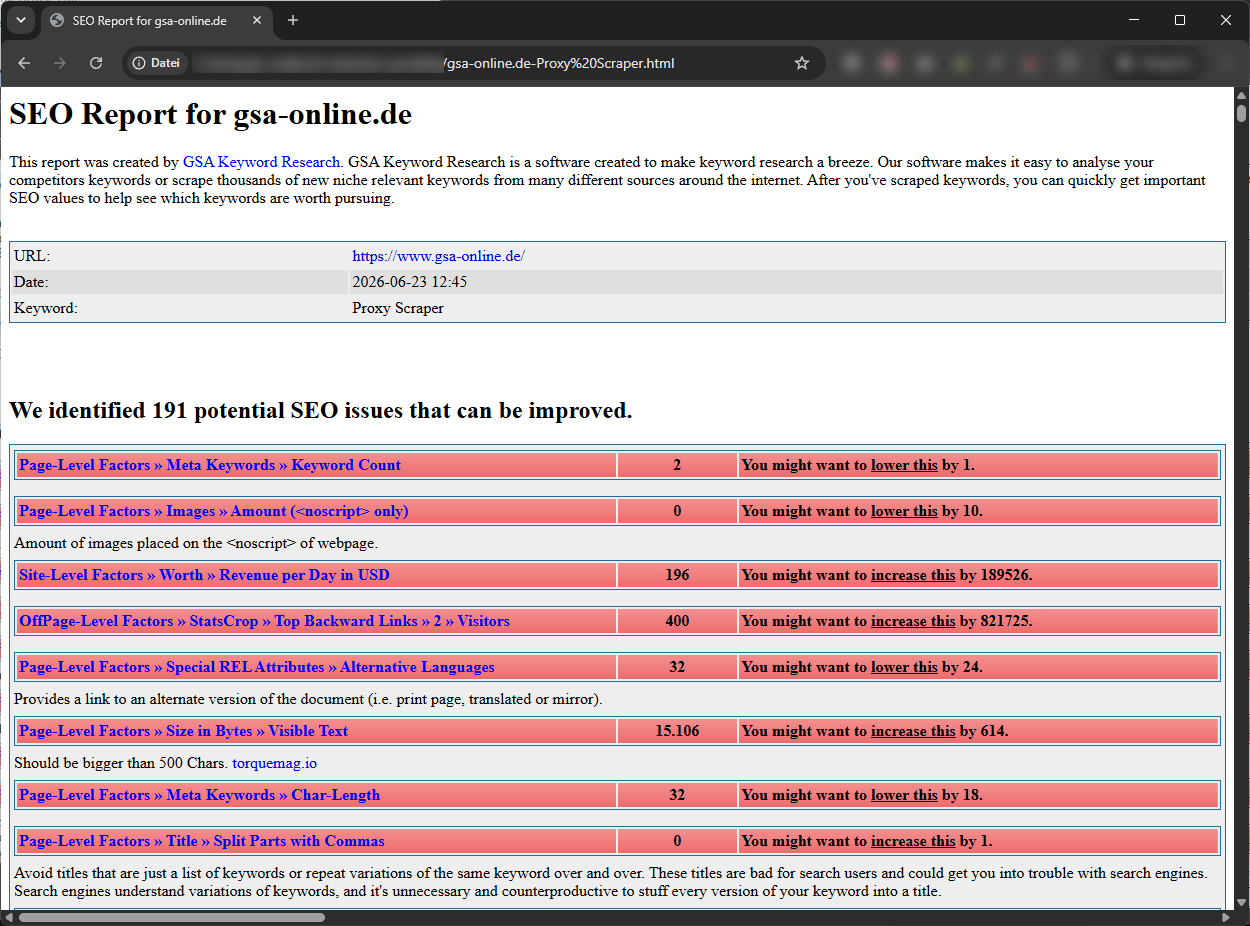
Task: Open the torquemag.io reference link
Action: [274, 763]
